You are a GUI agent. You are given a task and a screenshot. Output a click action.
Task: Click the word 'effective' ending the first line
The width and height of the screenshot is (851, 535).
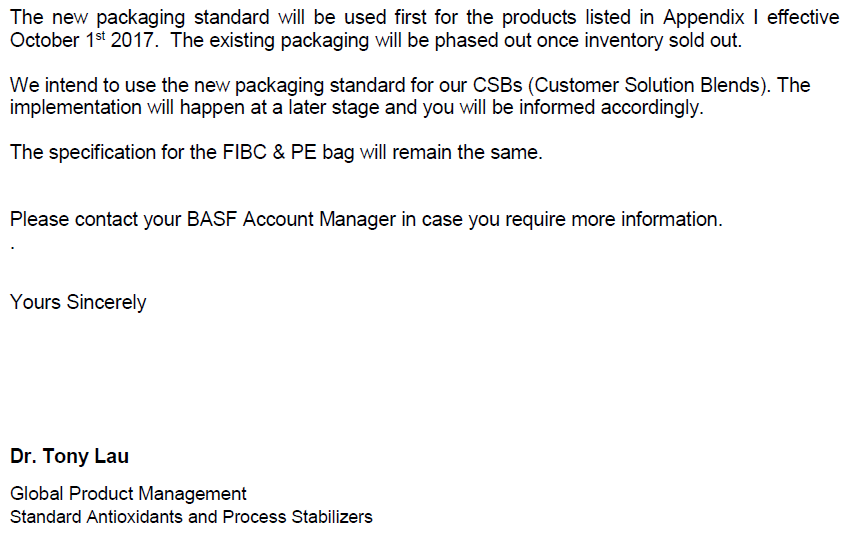tap(803, 17)
